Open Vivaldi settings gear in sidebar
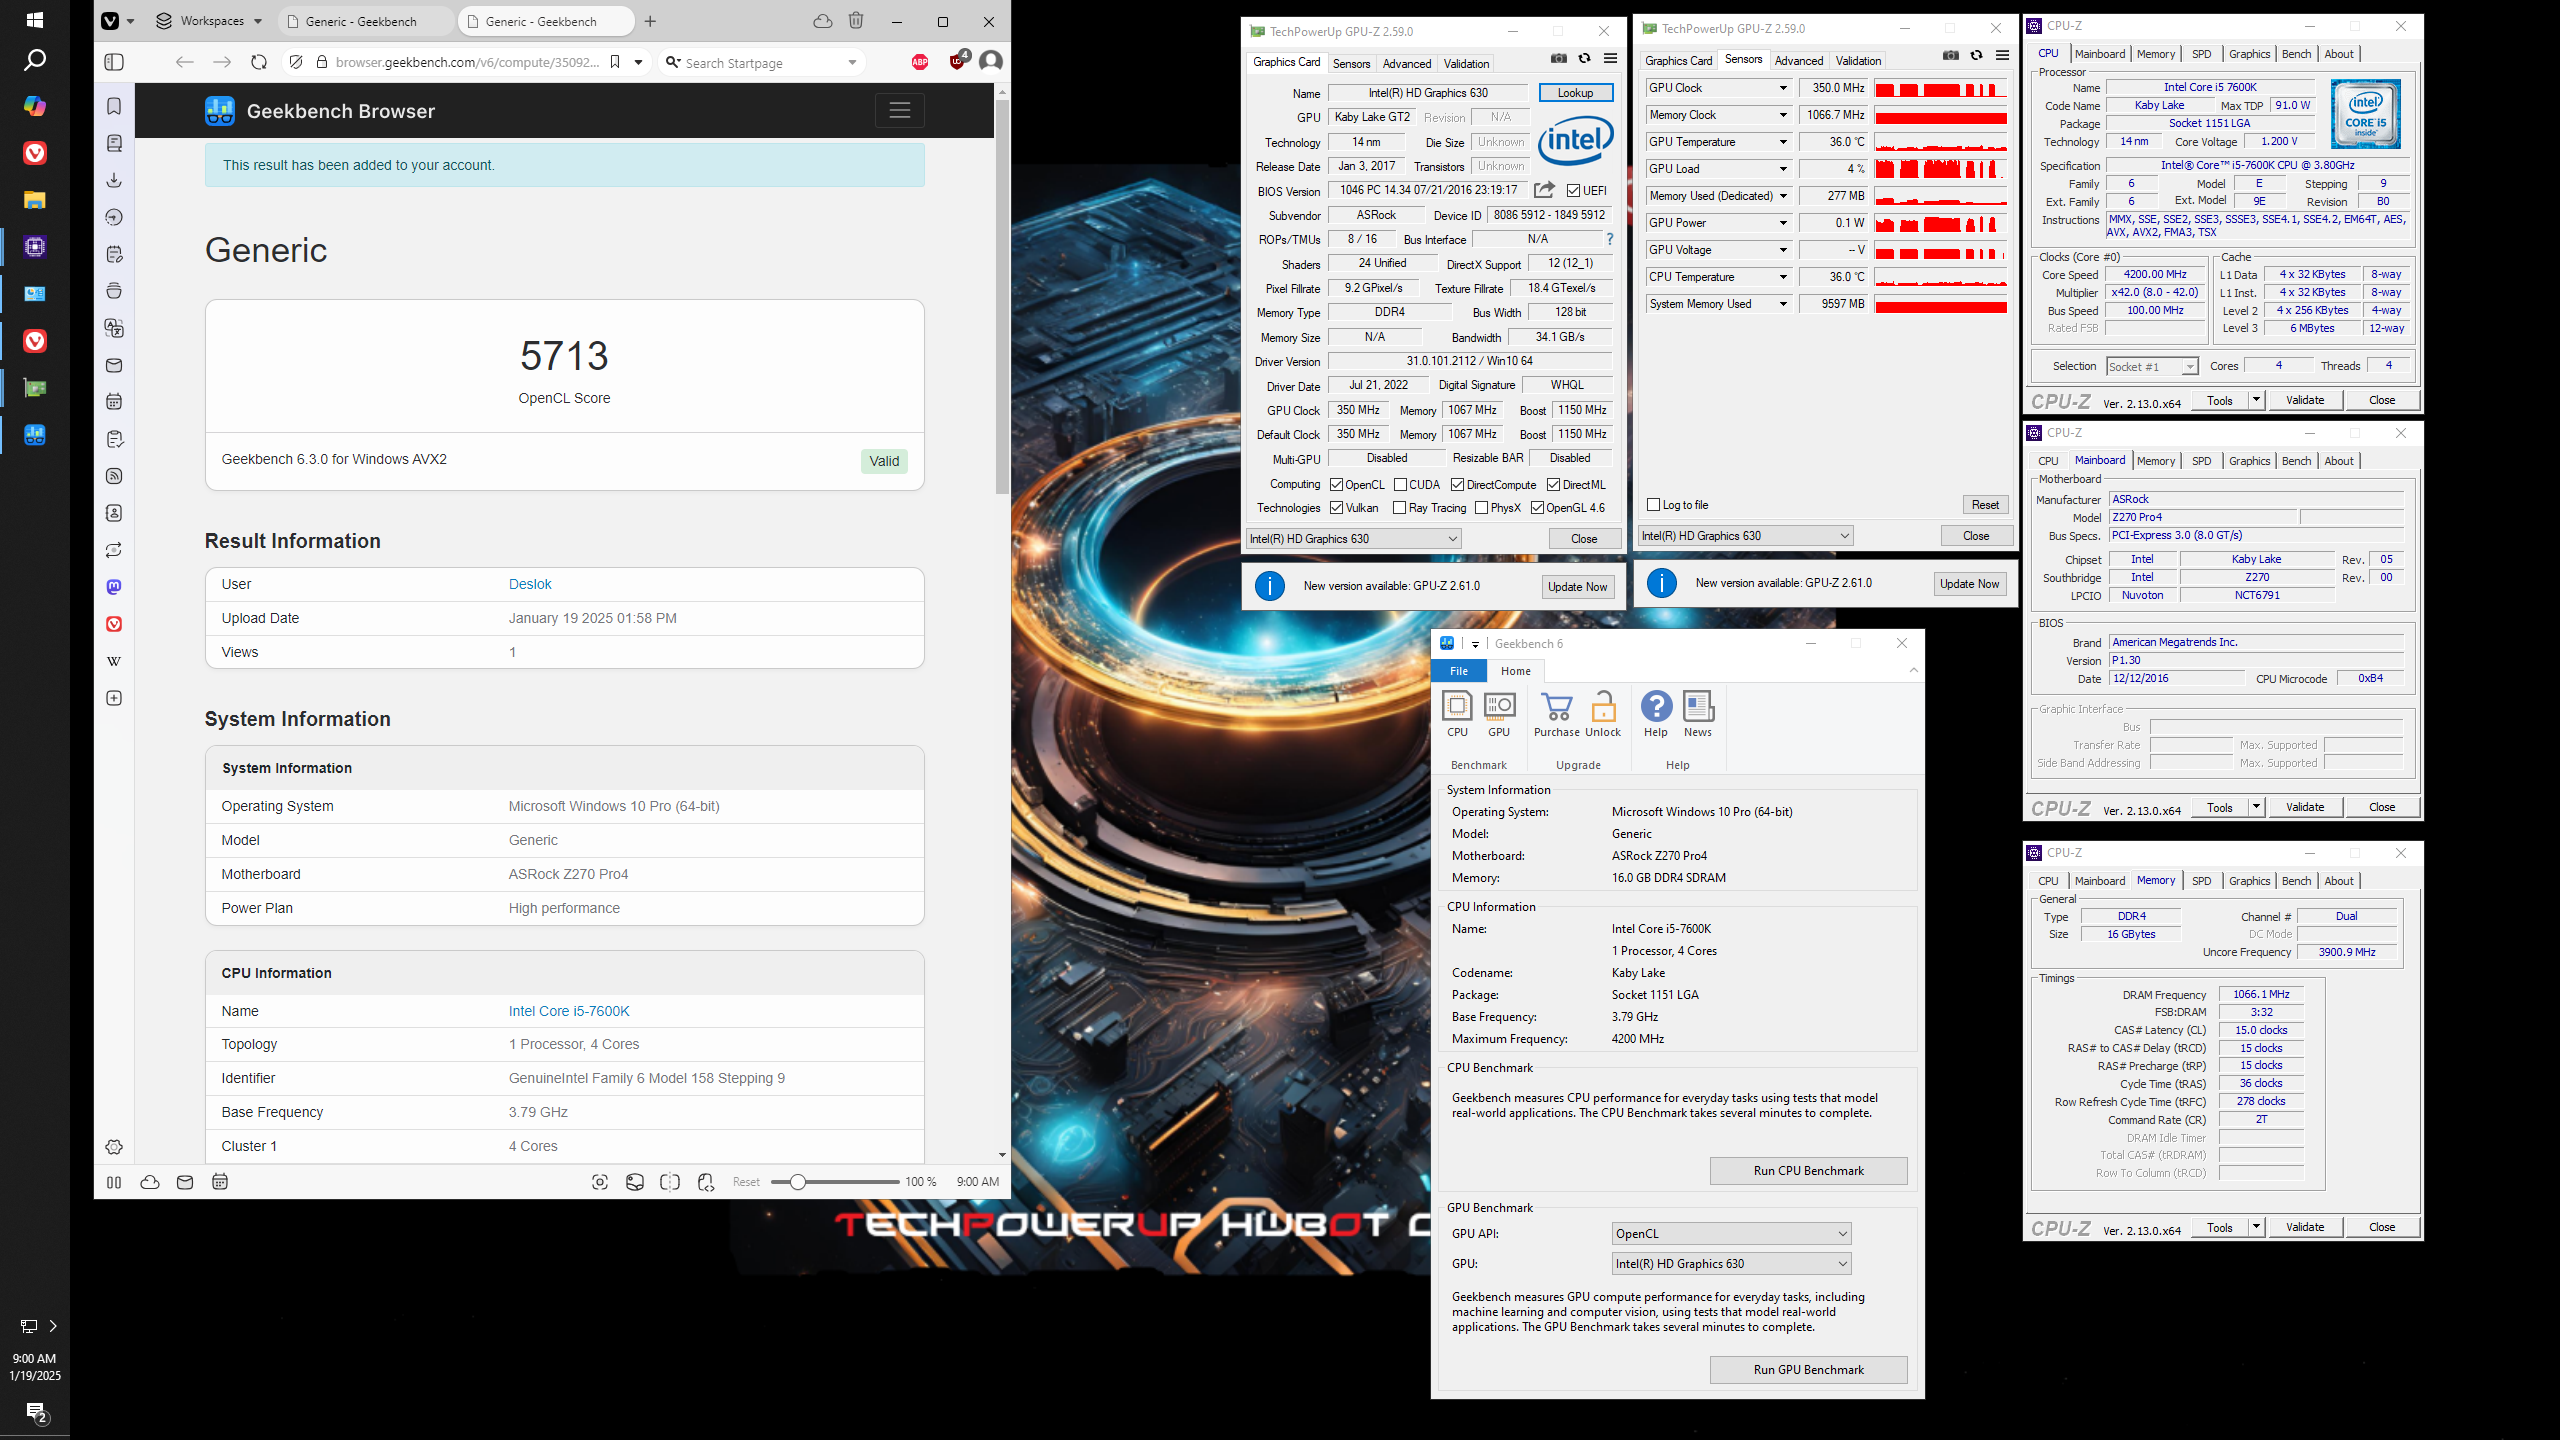 pos(114,1147)
